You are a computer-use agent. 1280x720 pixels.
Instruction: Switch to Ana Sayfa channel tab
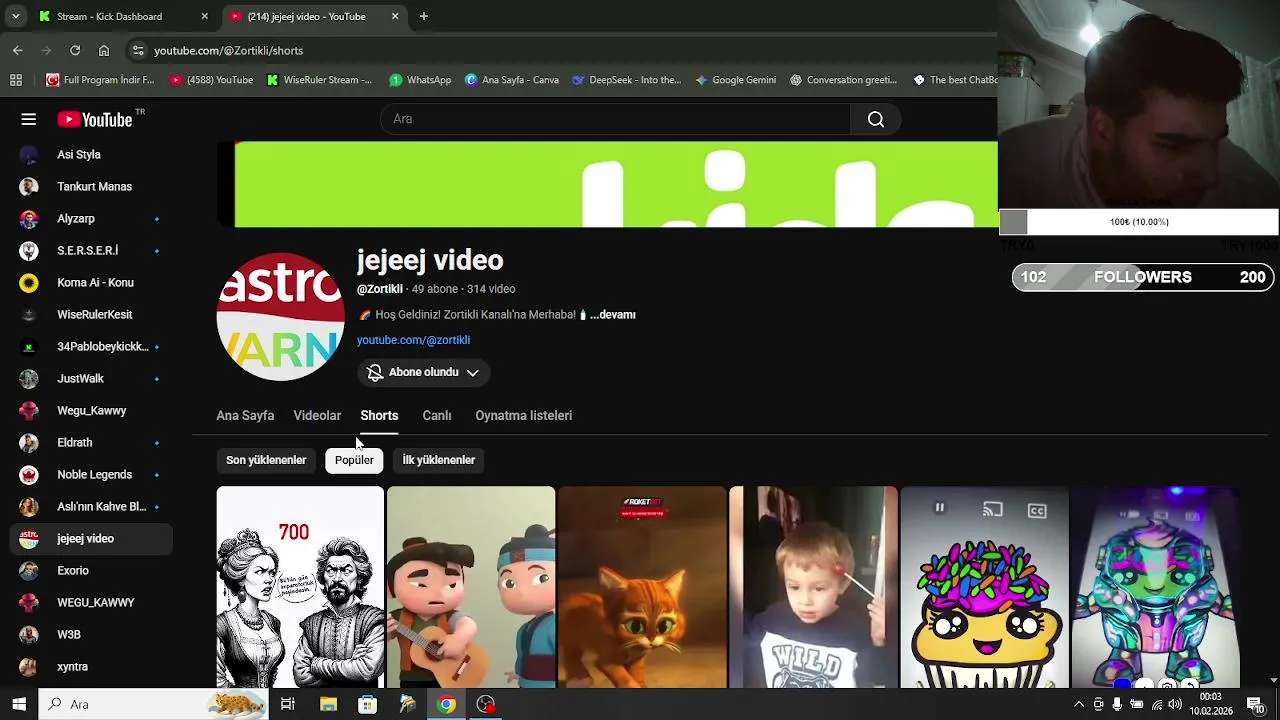[245, 415]
